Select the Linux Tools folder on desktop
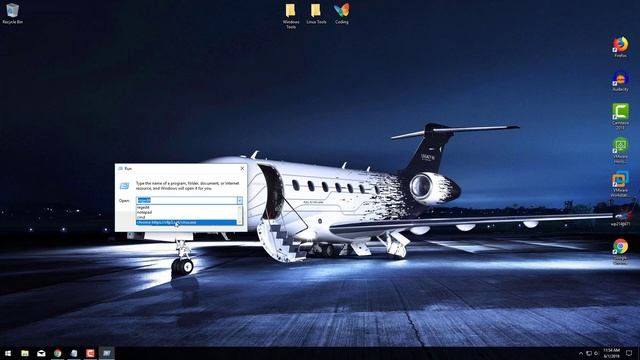The height and width of the screenshot is (360, 640). click(x=316, y=13)
